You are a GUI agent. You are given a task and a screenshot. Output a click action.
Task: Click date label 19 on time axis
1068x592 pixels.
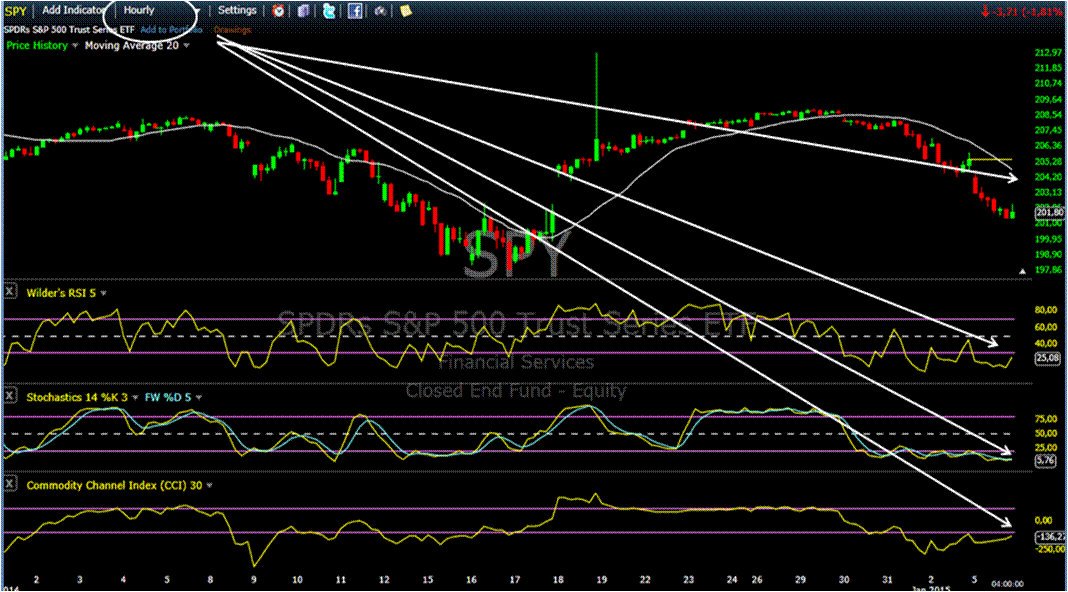tap(601, 580)
